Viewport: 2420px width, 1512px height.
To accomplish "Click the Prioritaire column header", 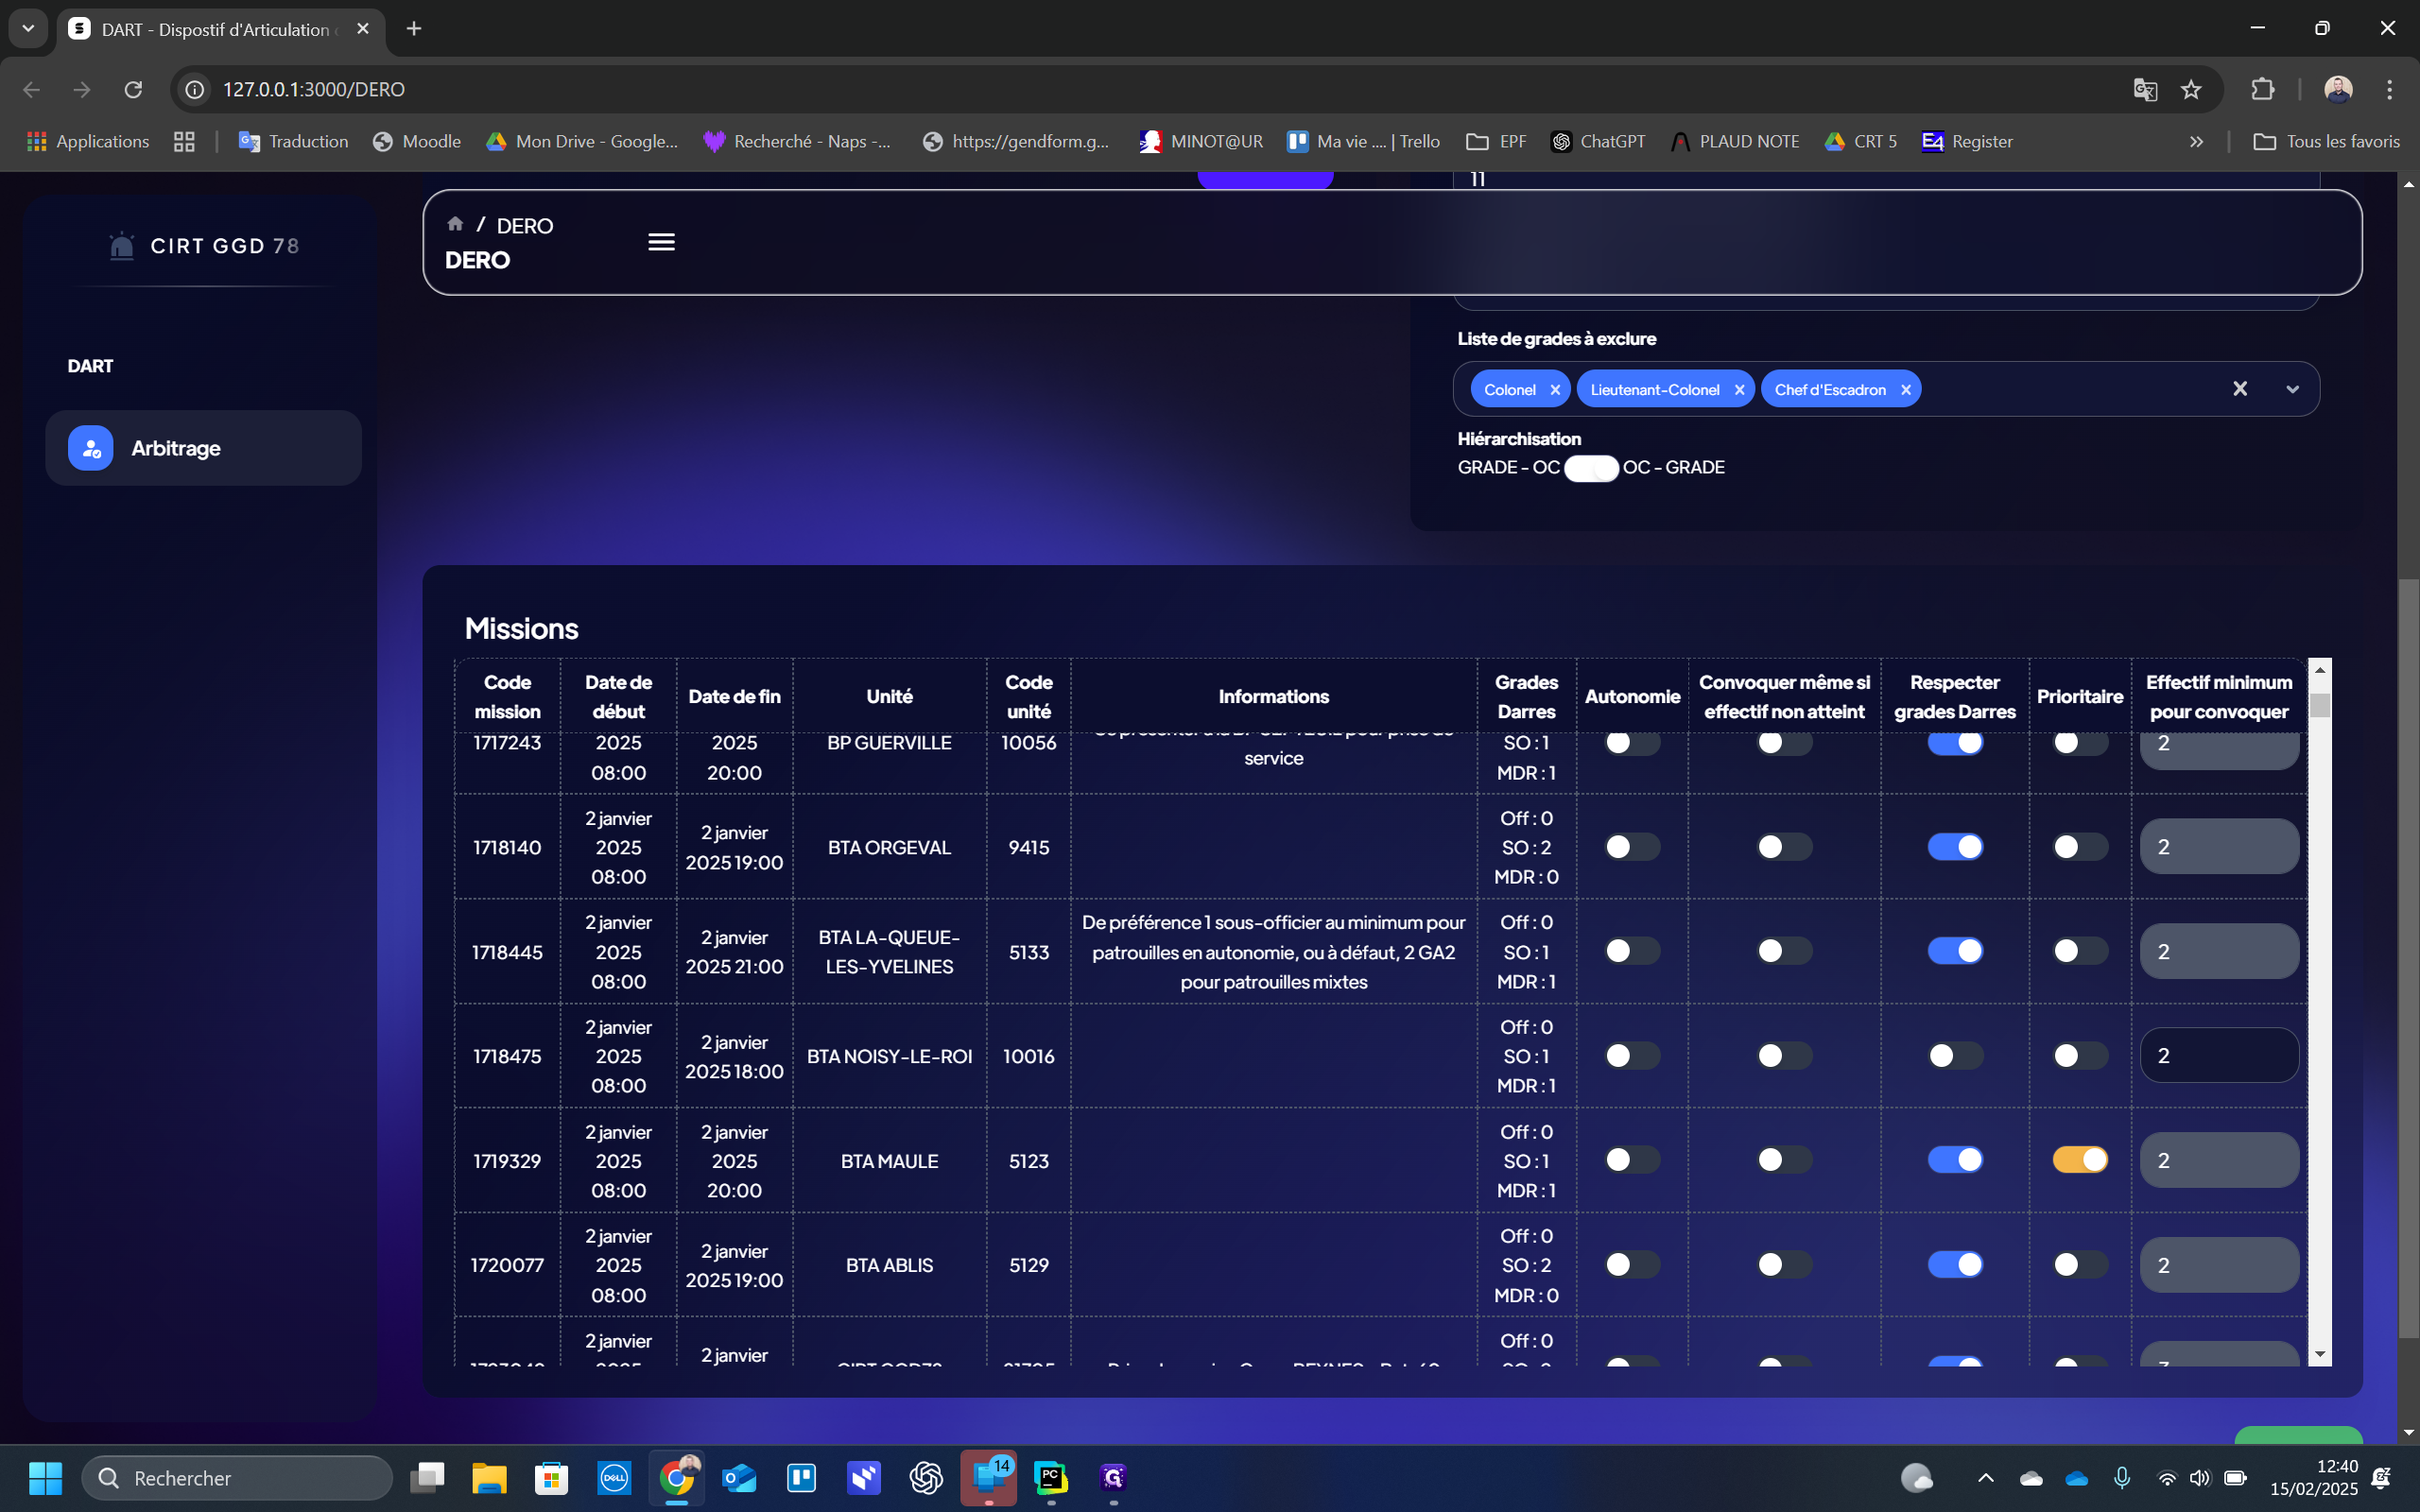I will (x=2080, y=697).
